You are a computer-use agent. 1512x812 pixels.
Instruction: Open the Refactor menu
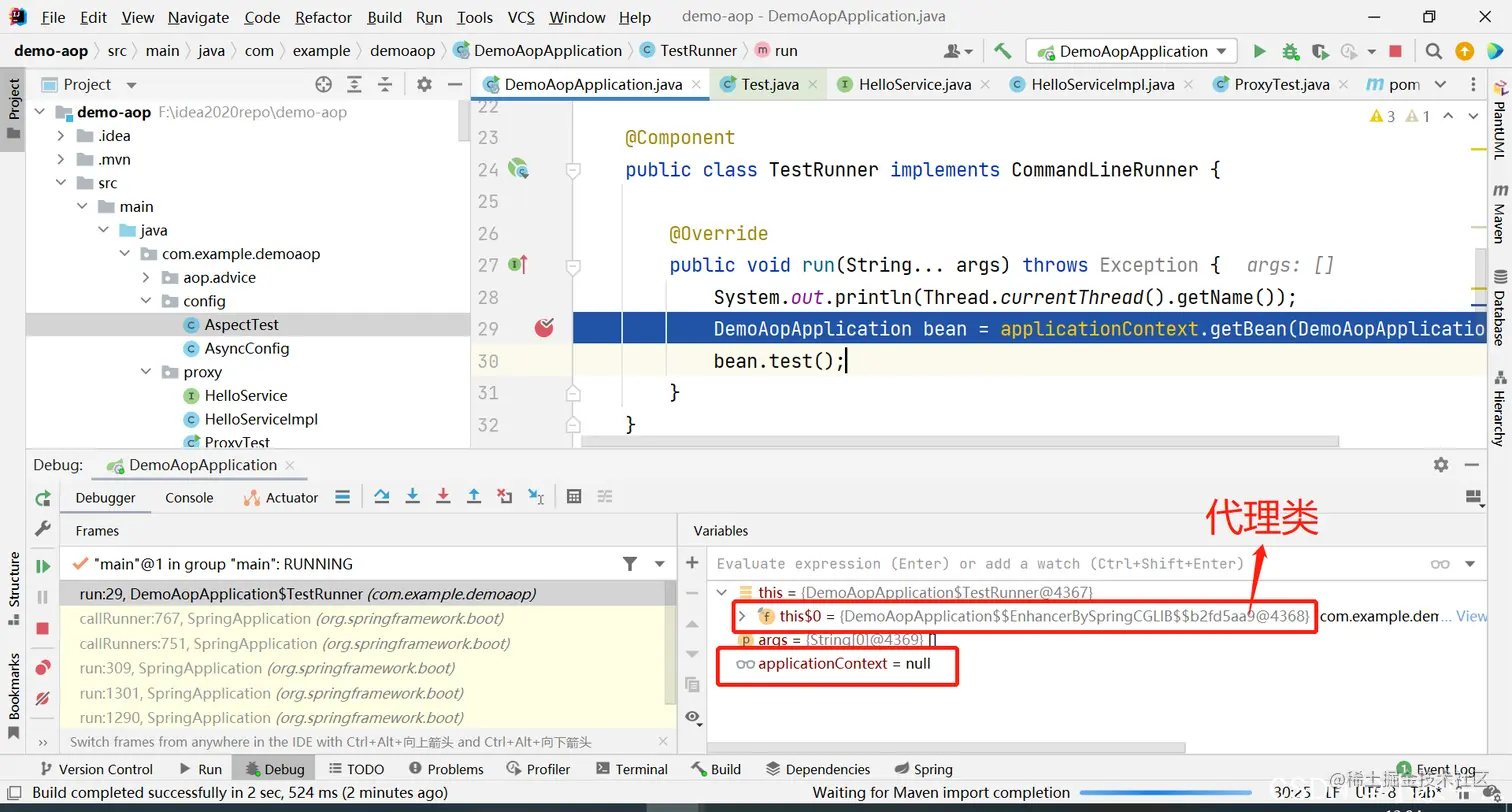click(323, 17)
